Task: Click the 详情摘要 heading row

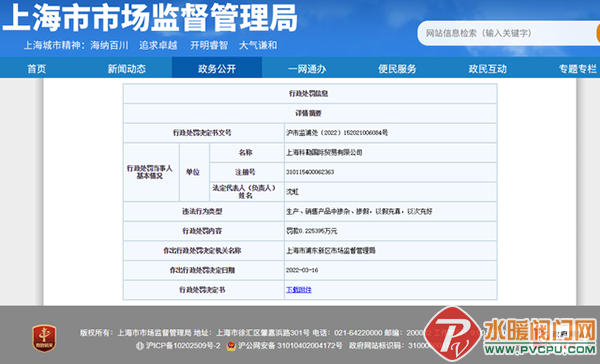Action: click(x=310, y=113)
